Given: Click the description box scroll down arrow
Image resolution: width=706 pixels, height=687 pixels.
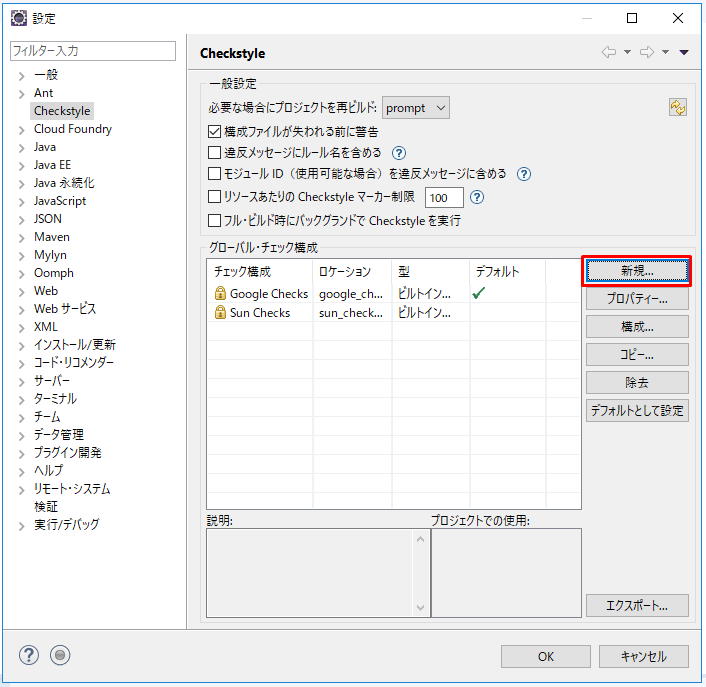Looking at the screenshot, I should coord(421,608).
